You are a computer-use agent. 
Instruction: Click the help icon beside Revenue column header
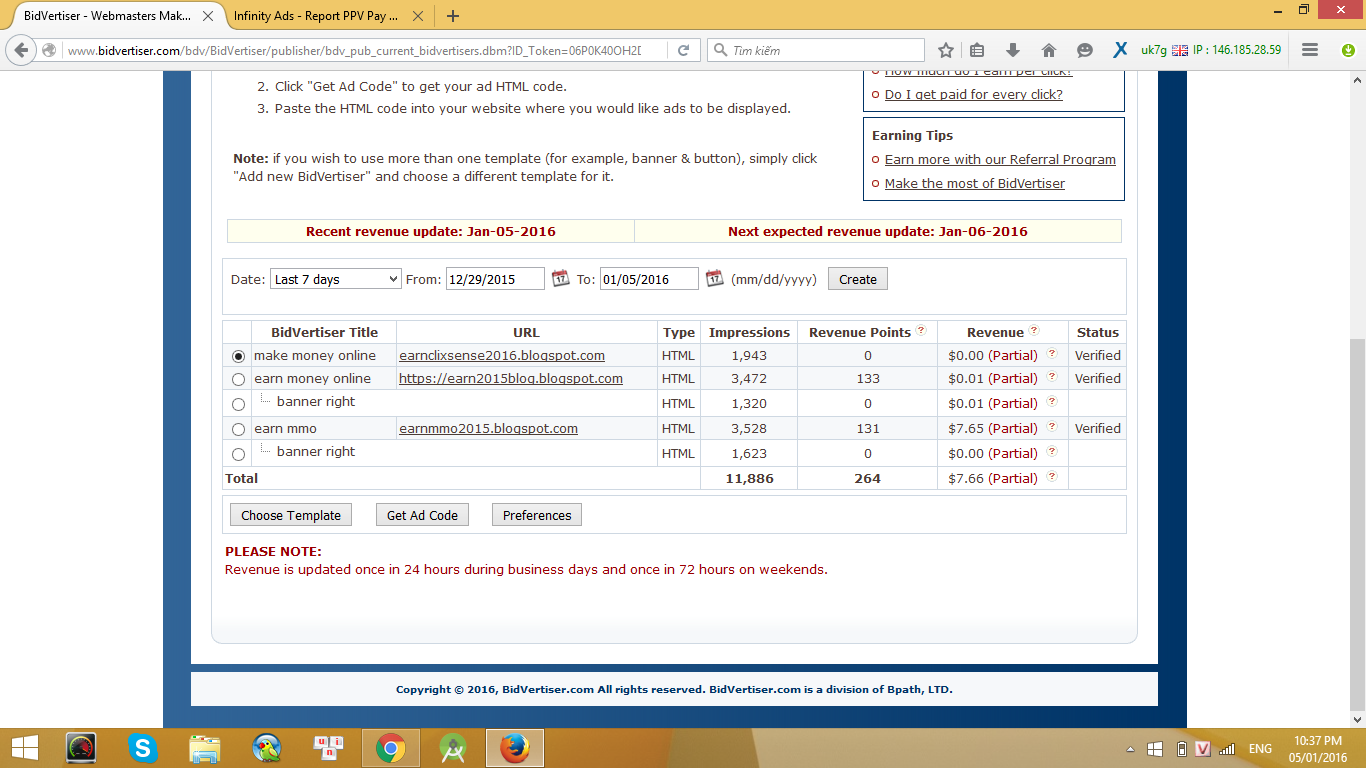point(1034,331)
